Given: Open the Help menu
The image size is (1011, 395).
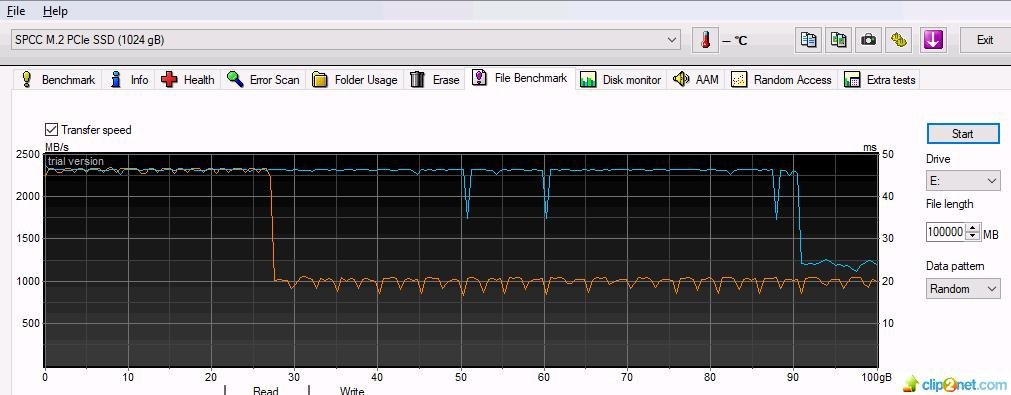Looking at the screenshot, I should [55, 11].
